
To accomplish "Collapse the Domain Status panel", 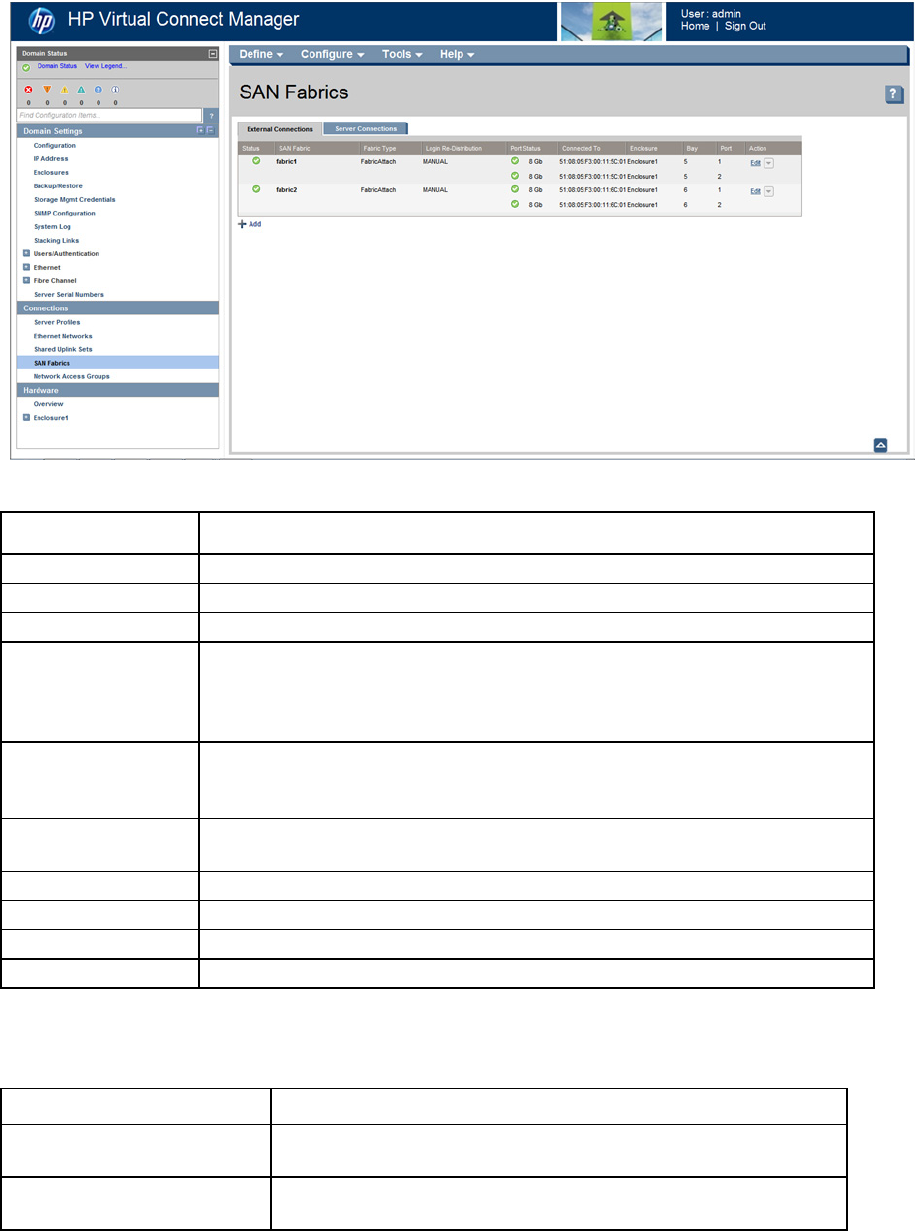I will click(x=212, y=53).
